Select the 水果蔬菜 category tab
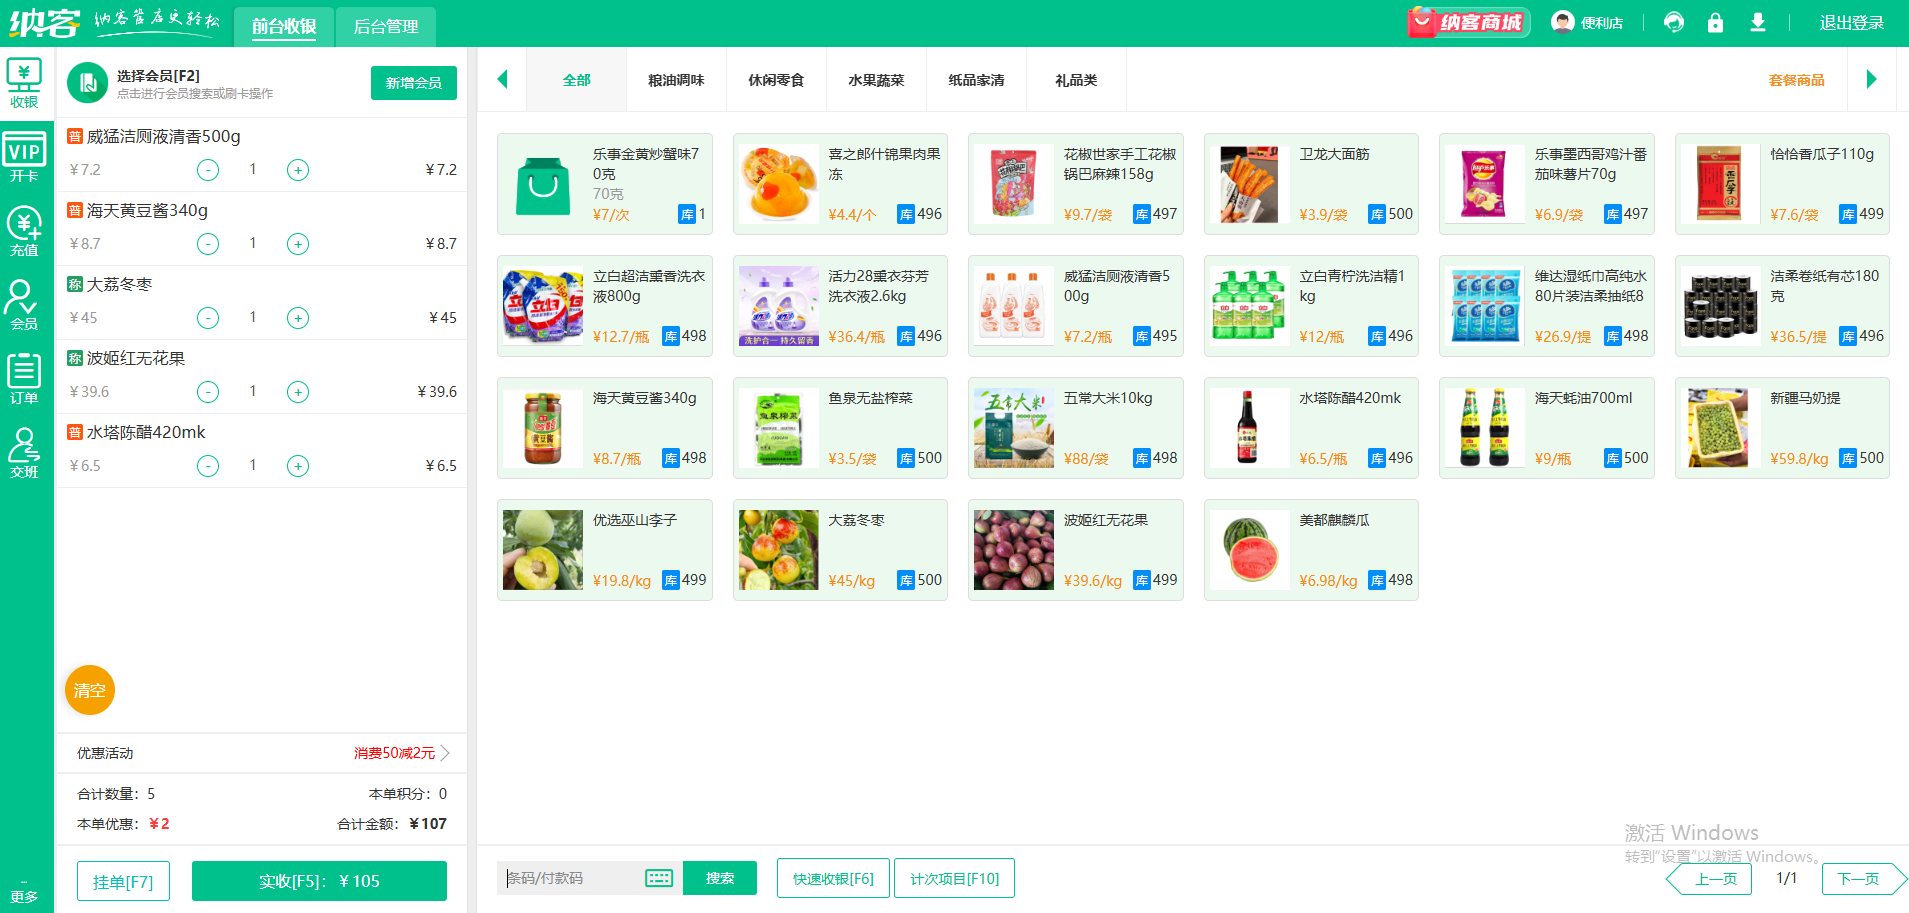The height and width of the screenshot is (913, 1909). (876, 80)
